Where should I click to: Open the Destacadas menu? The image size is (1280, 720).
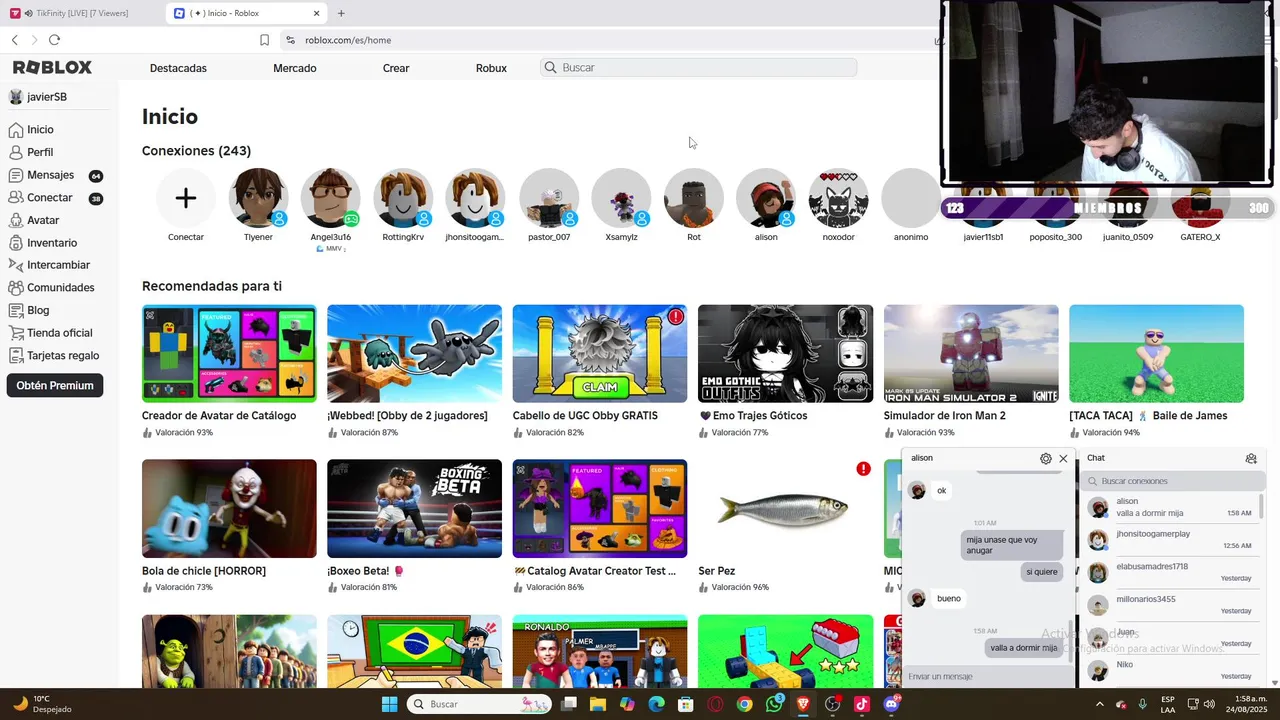(x=178, y=68)
